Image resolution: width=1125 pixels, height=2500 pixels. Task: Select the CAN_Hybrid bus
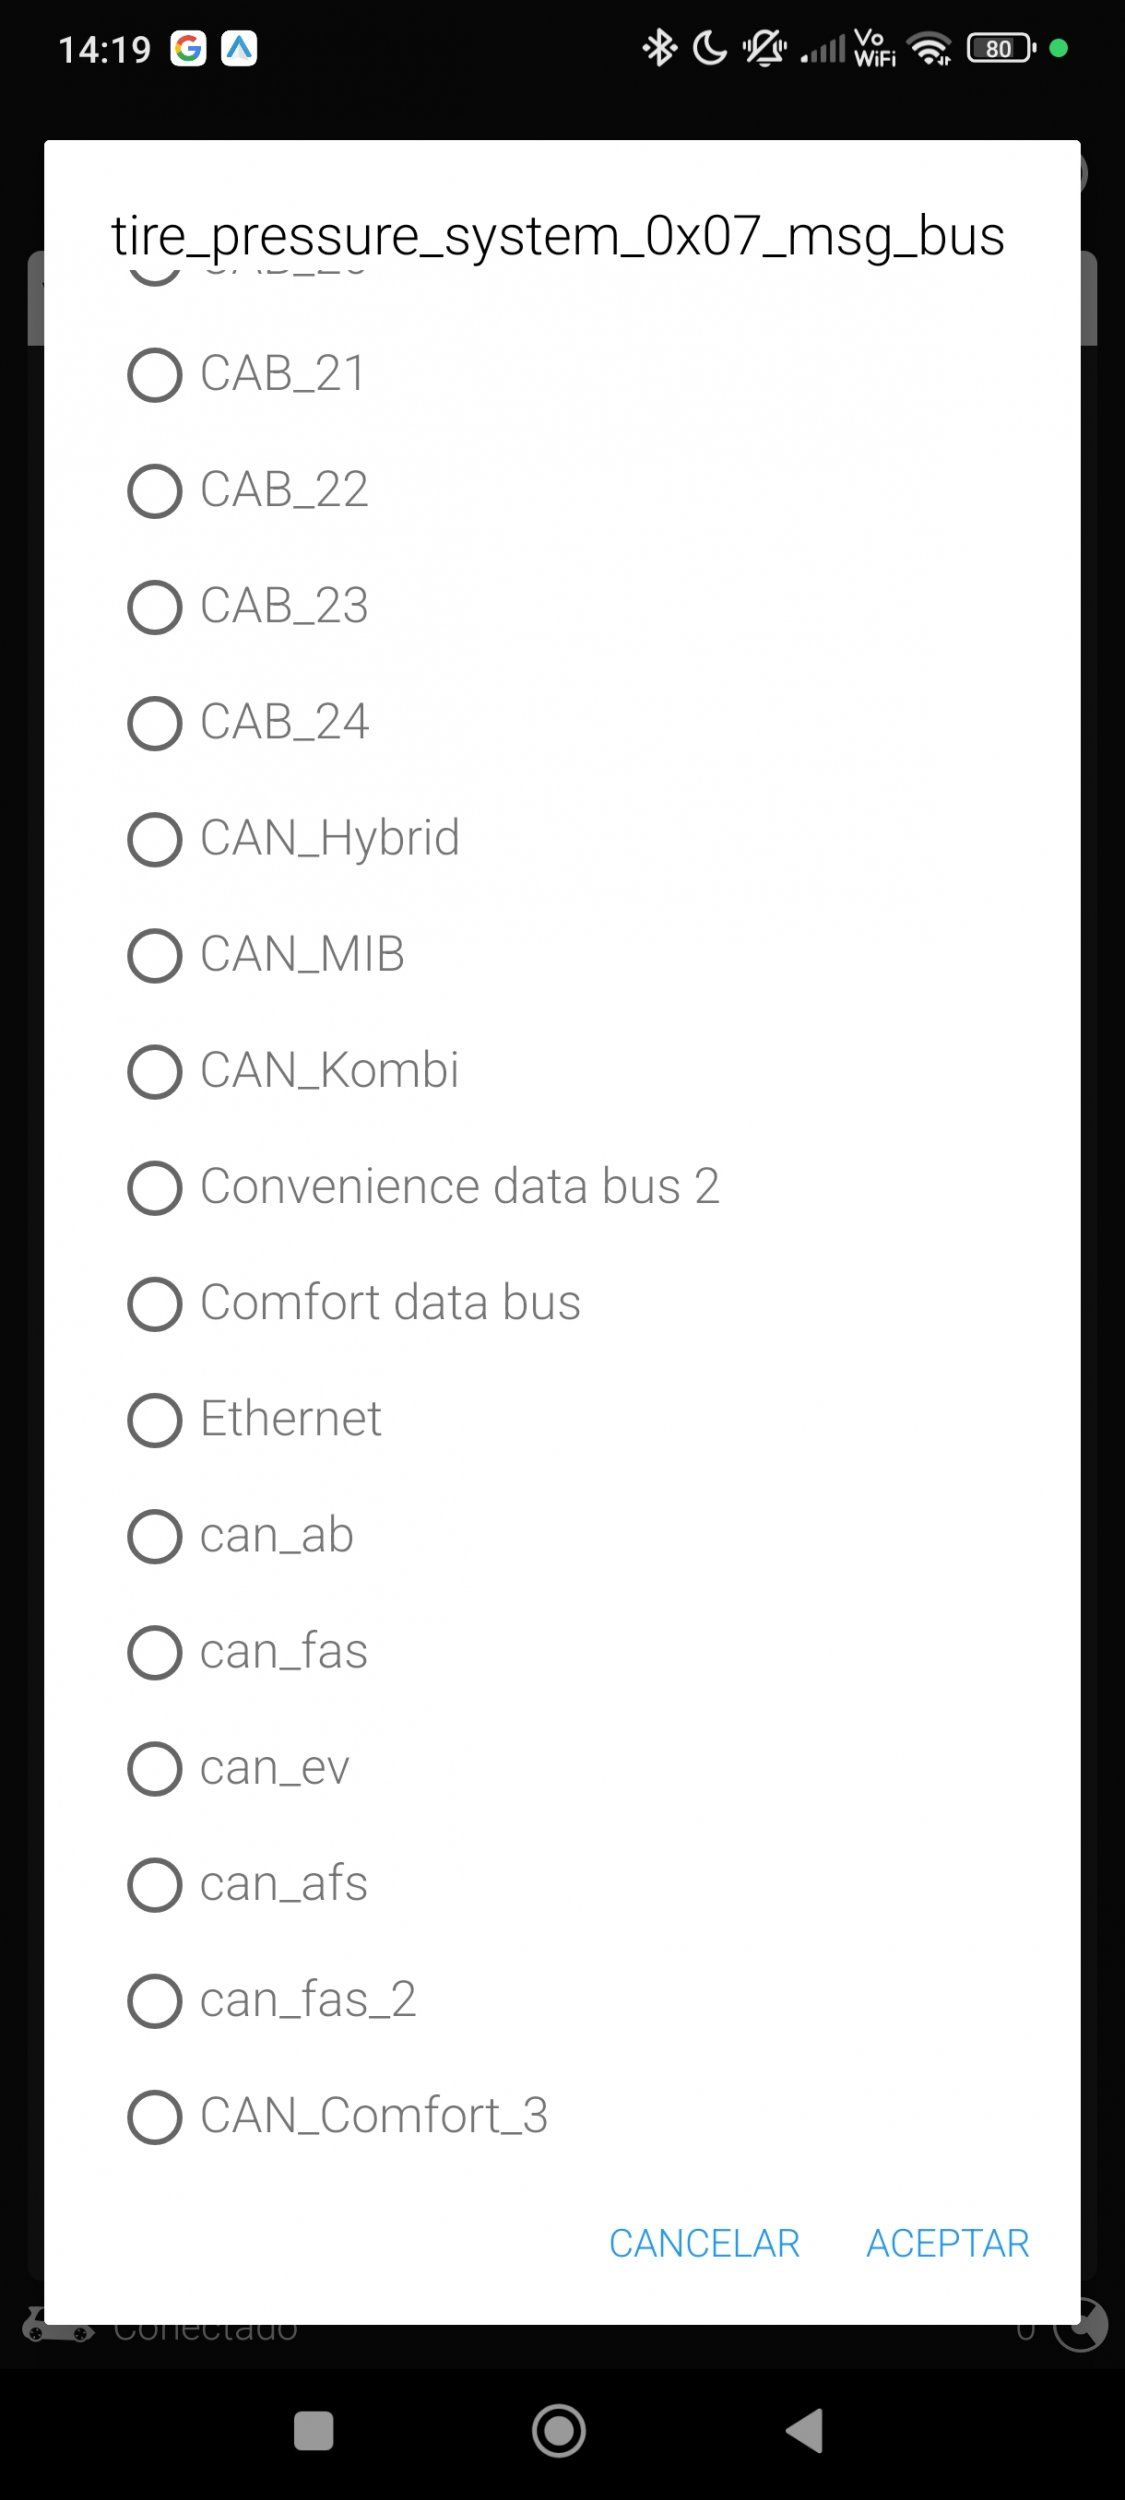click(155, 839)
